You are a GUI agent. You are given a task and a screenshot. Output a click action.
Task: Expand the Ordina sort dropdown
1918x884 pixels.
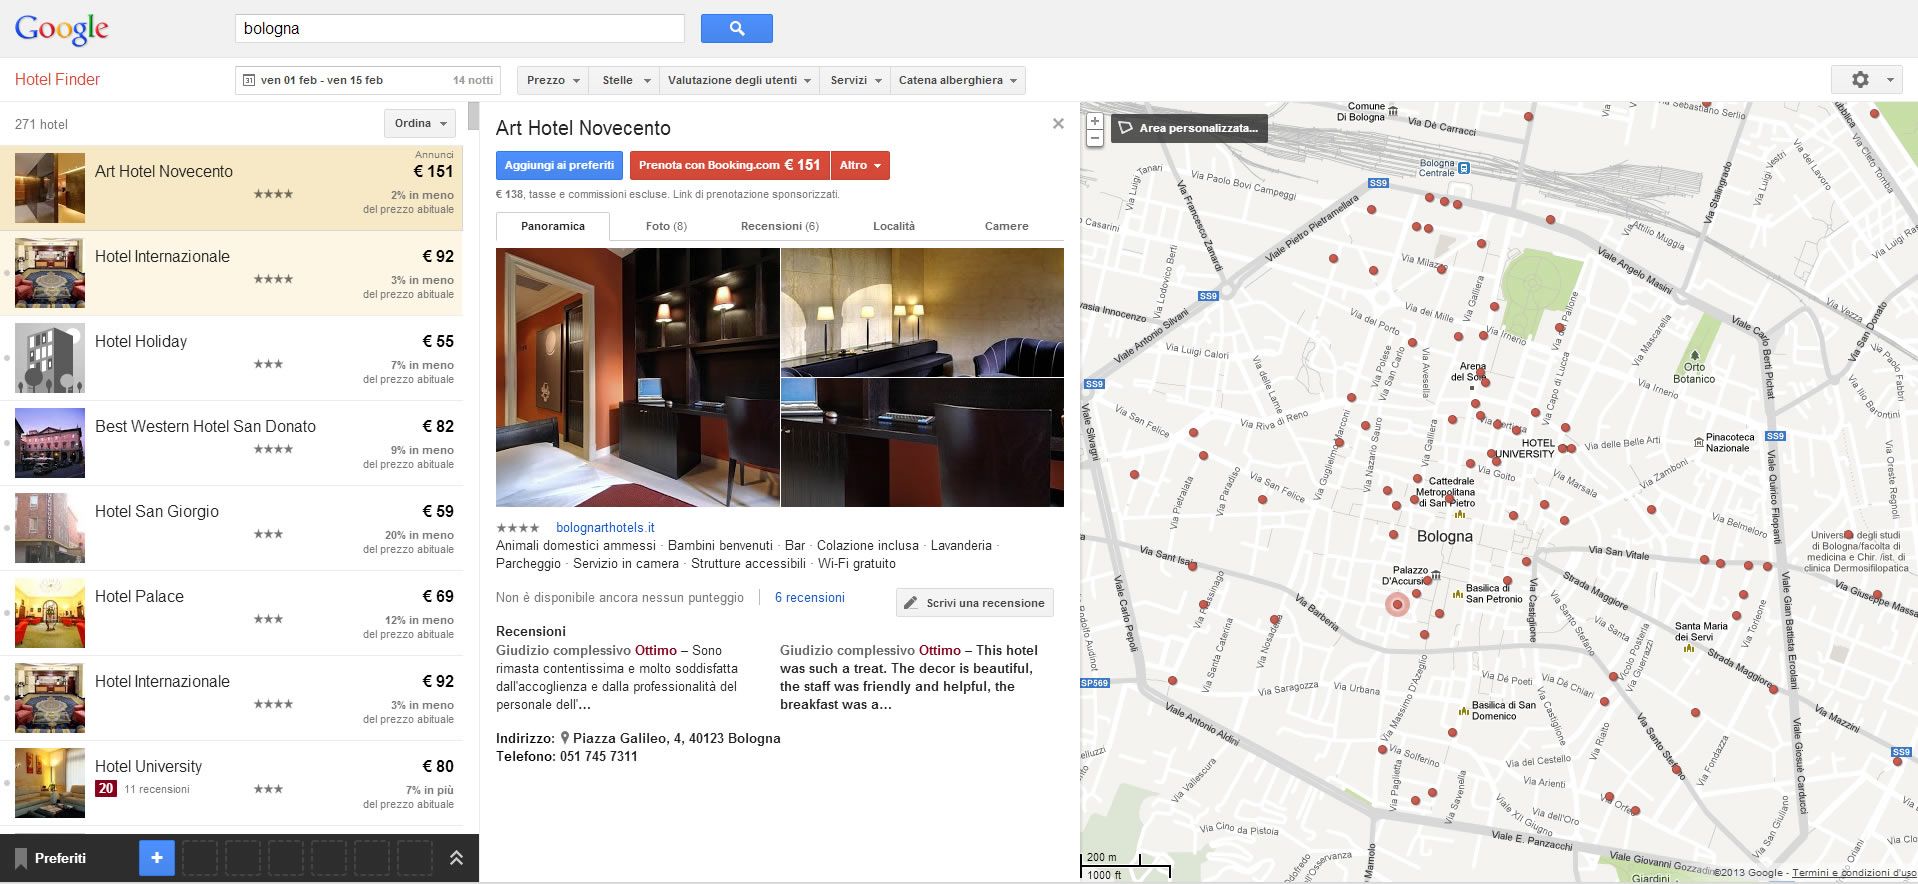[420, 123]
